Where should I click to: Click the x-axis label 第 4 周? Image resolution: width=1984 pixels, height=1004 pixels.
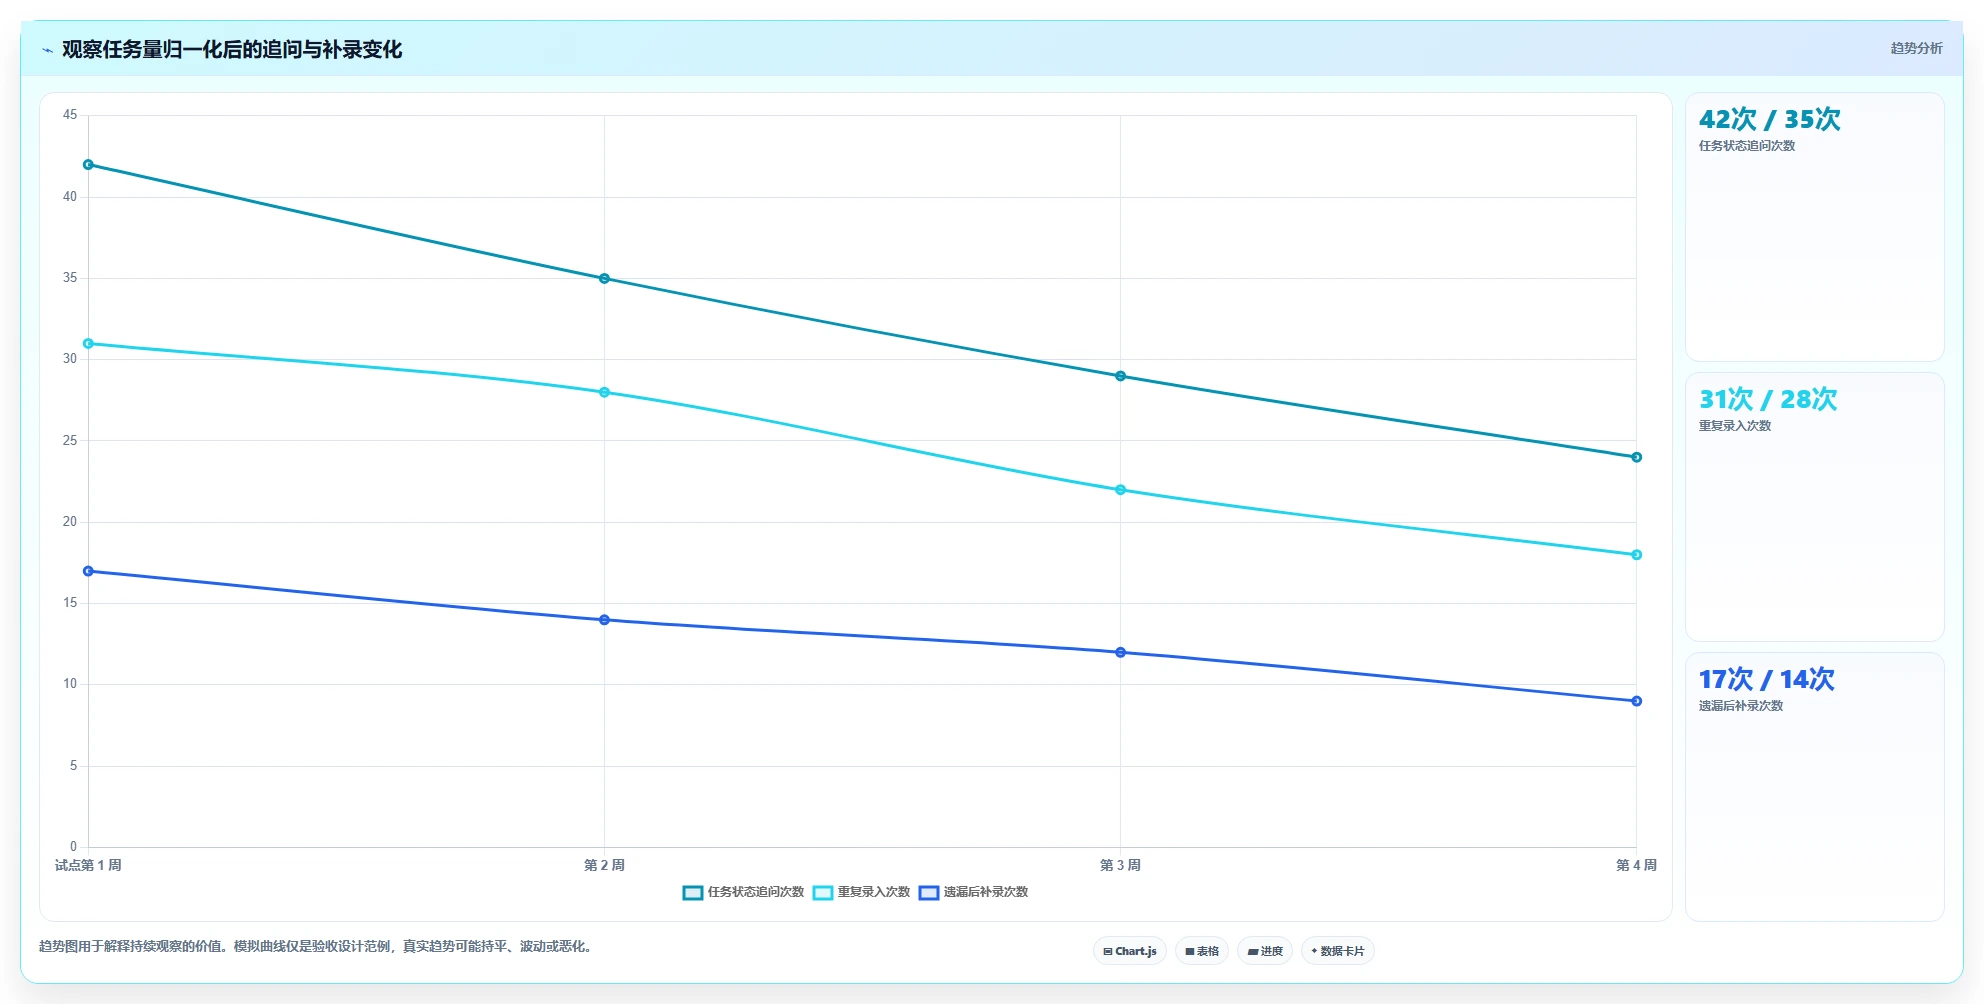pos(1636,865)
